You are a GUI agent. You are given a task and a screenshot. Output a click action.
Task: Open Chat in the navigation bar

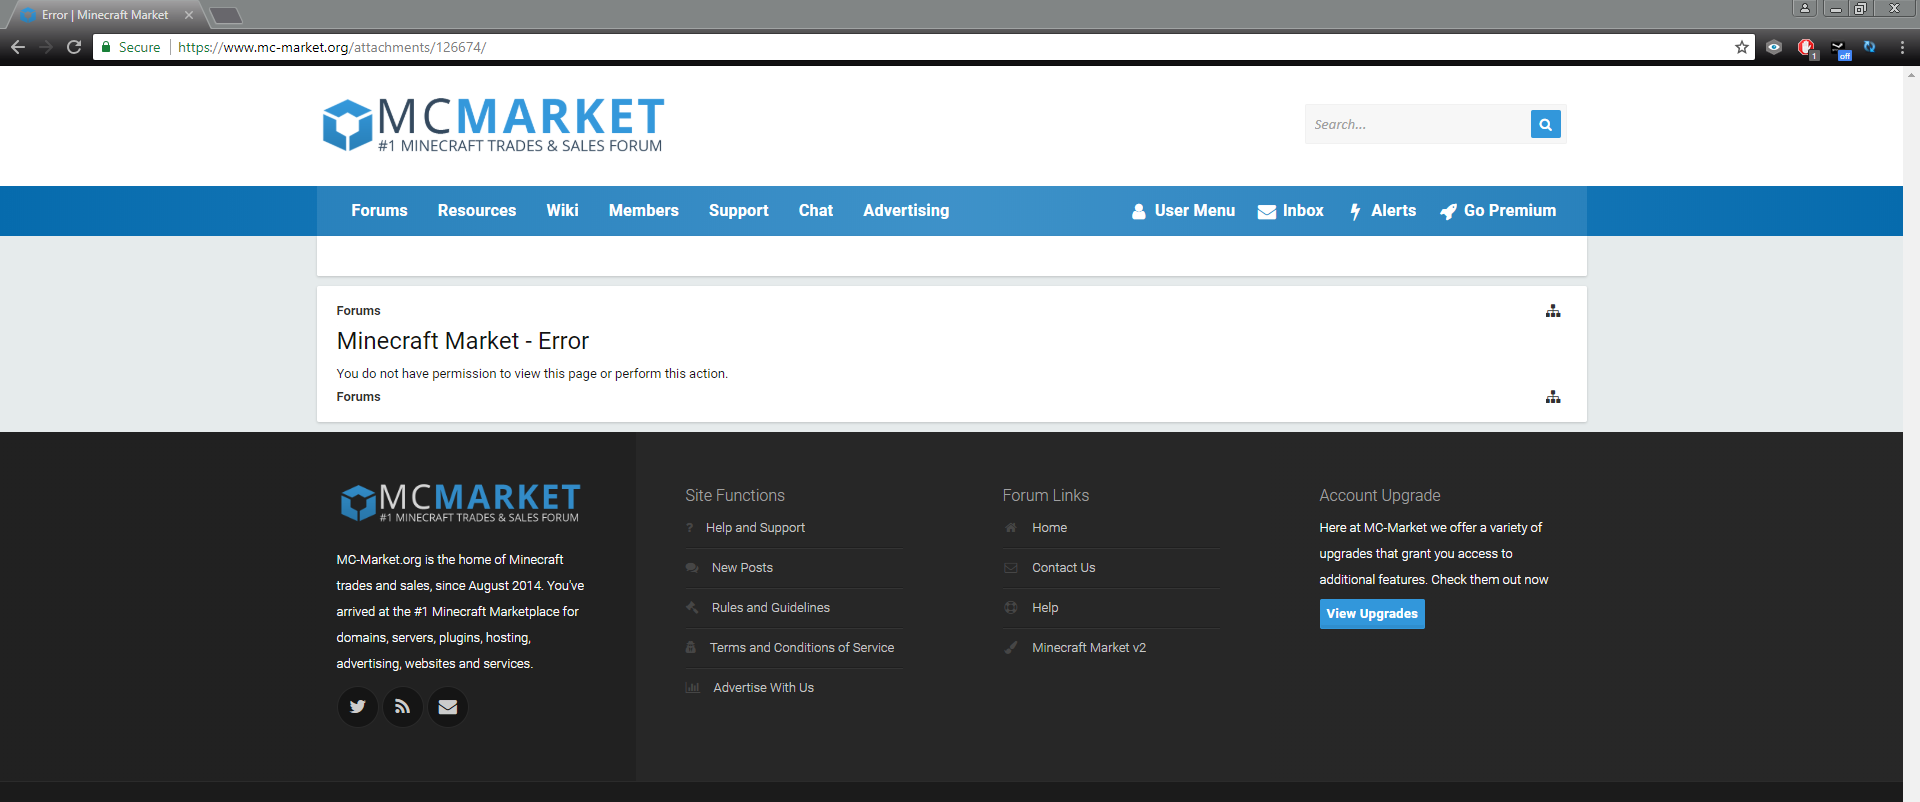pyautogui.click(x=816, y=210)
